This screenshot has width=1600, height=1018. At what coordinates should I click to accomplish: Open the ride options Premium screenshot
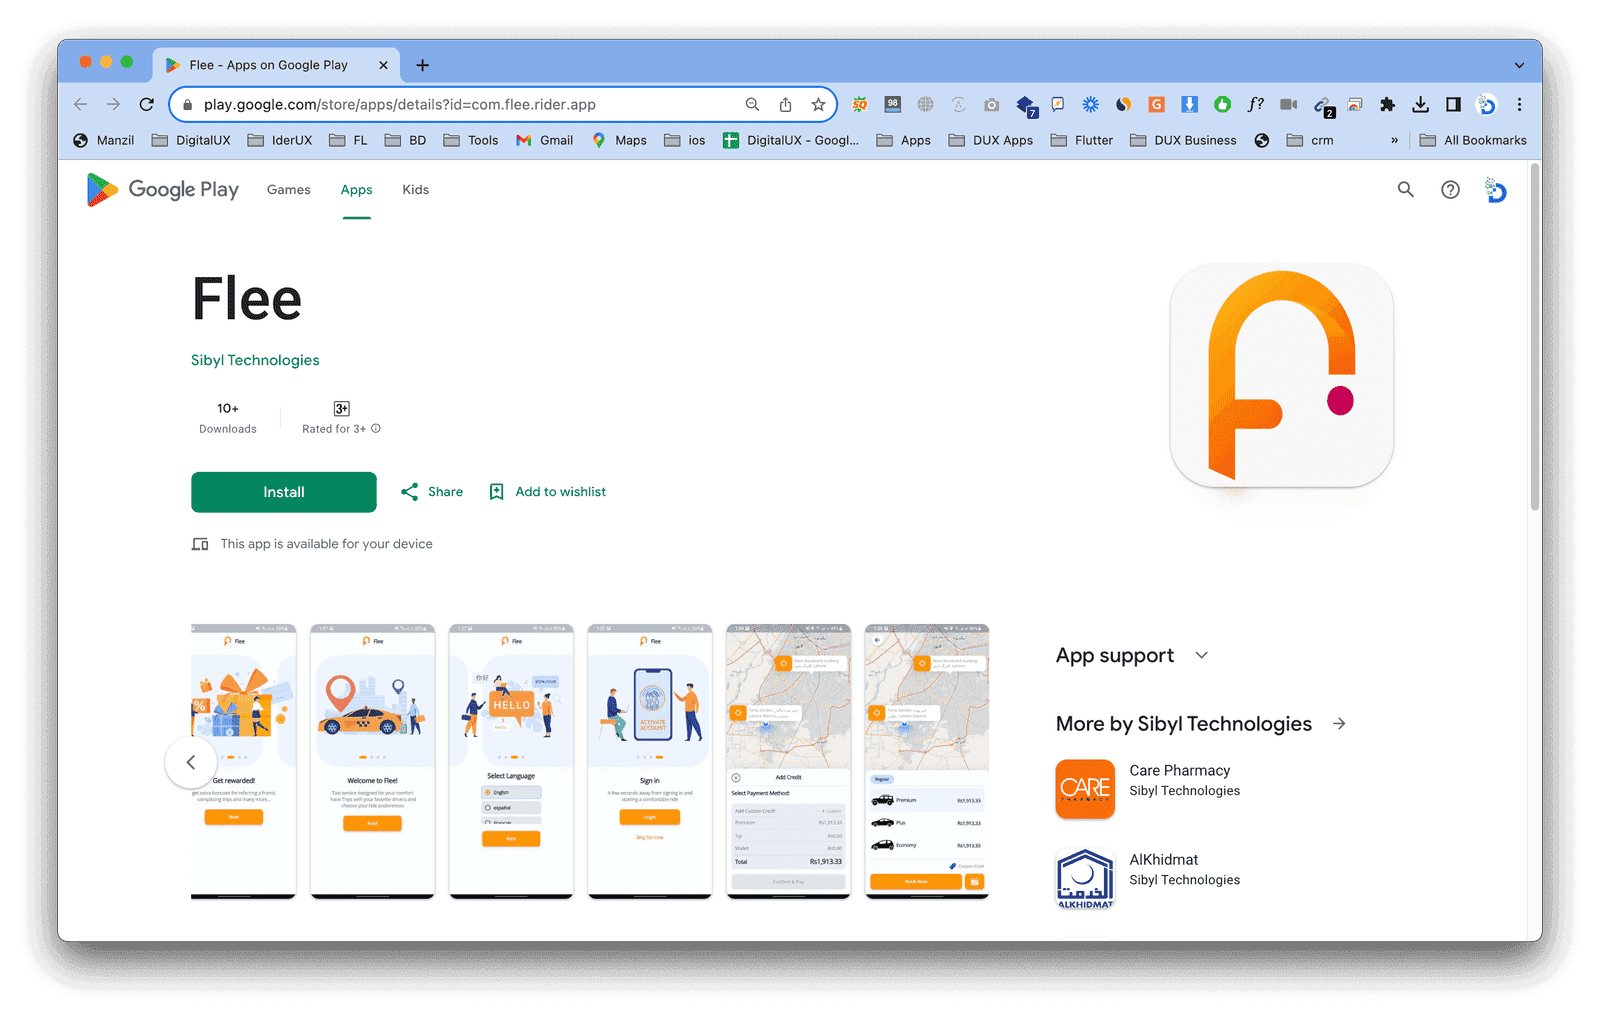point(927,762)
